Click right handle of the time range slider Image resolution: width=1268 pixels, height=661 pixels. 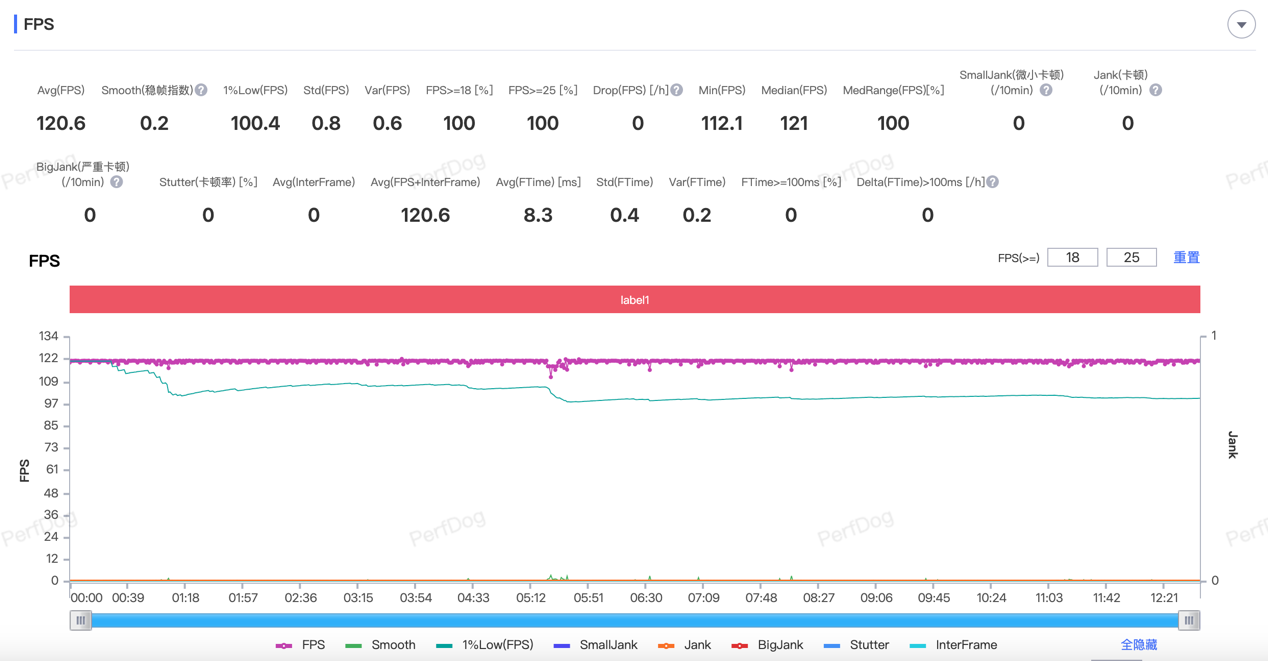pyautogui.click(x=1188, y=621)
